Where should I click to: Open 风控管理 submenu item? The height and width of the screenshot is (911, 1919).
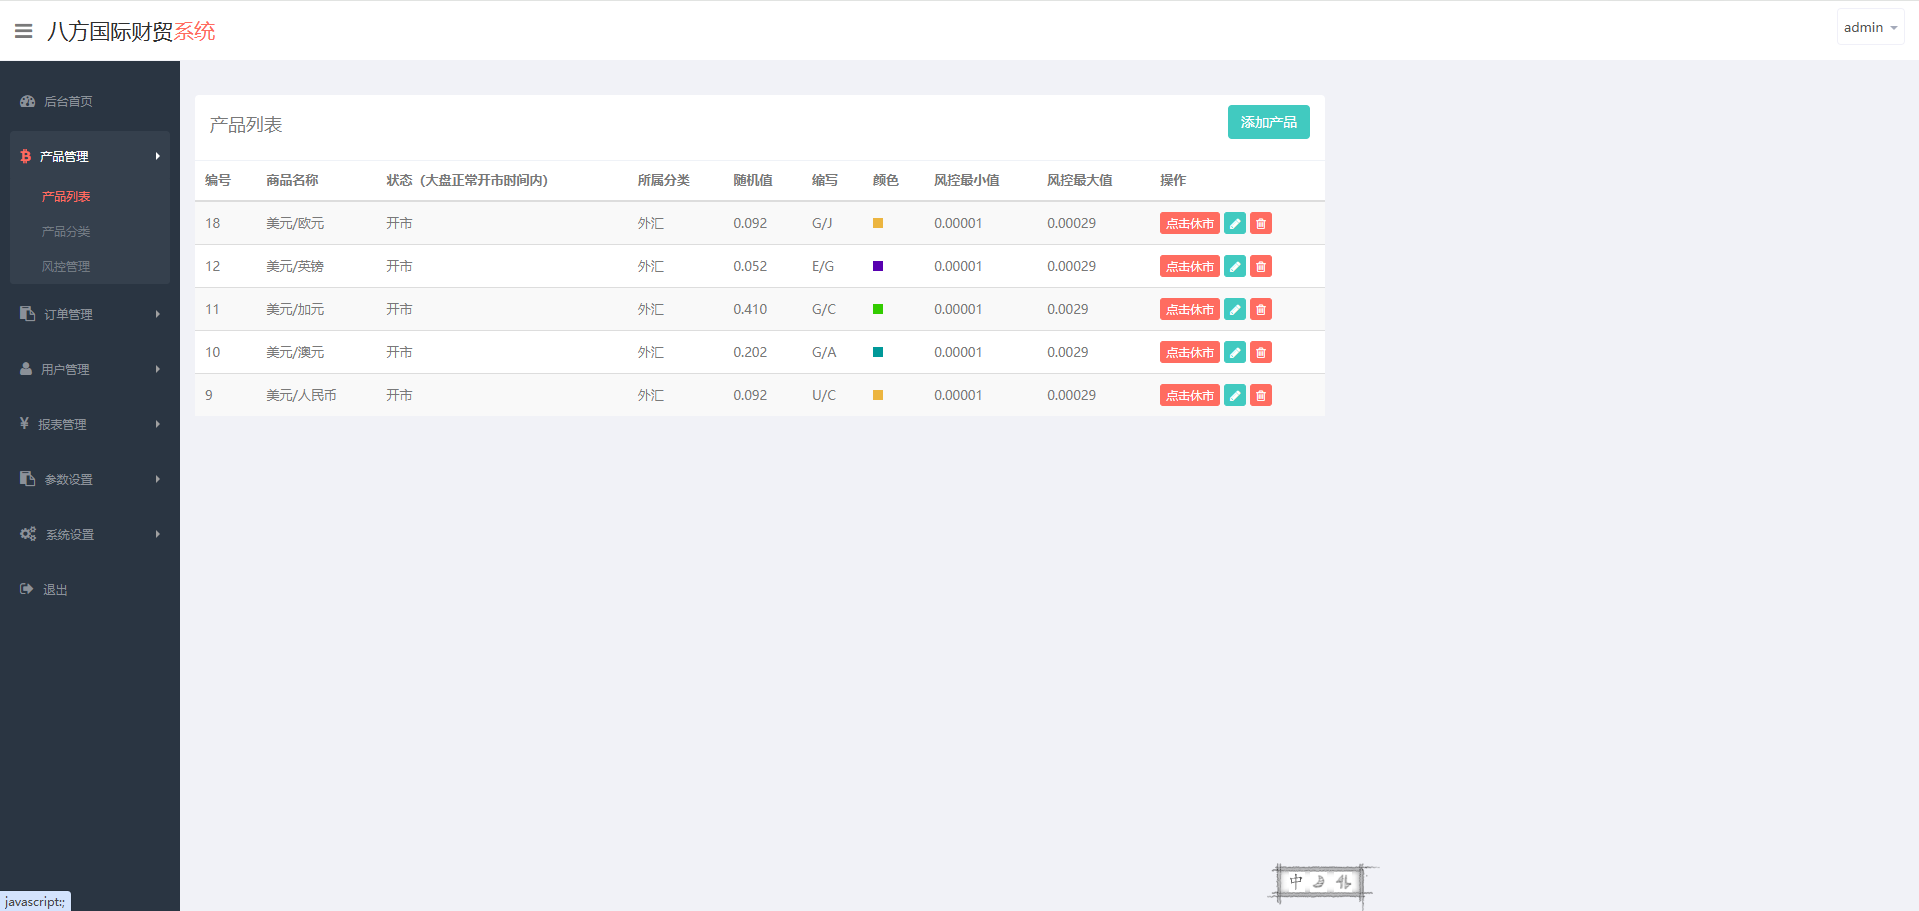coord(66,267)
